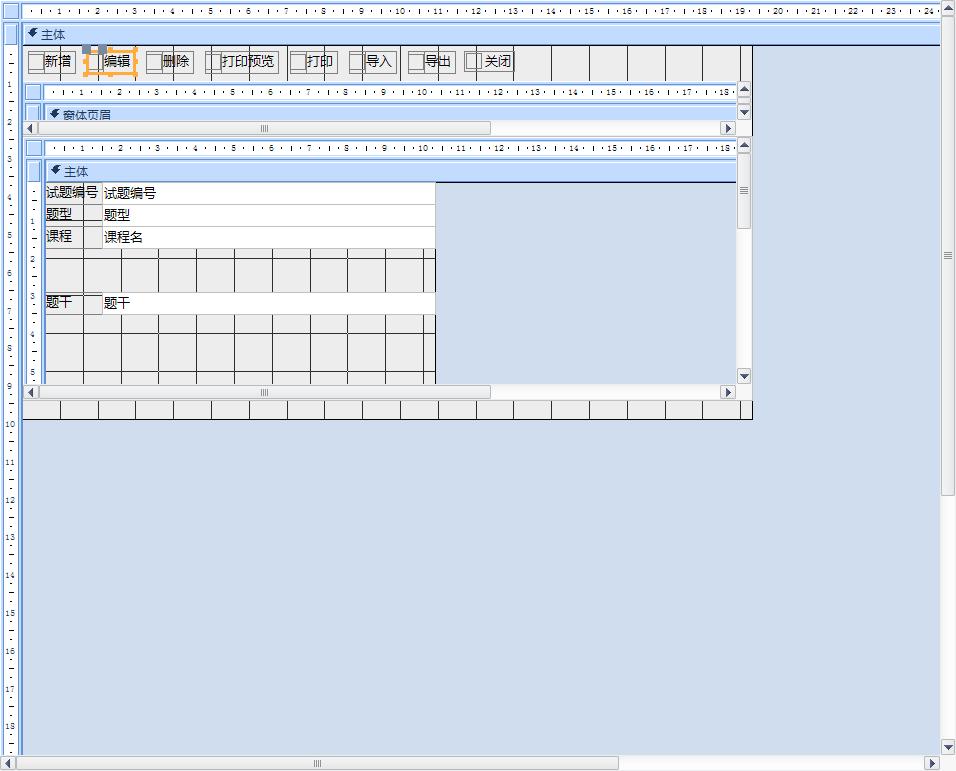Click right arrow of upper subform's horizontal scrollbar
Screen dimensions: 956x771
728,128
